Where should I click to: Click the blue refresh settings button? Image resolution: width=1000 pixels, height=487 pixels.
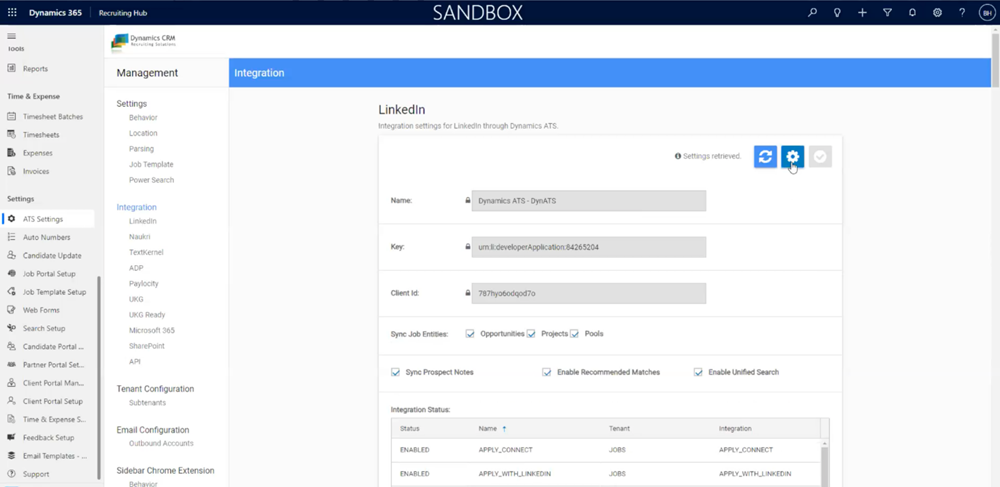click(x=765, y=157)
